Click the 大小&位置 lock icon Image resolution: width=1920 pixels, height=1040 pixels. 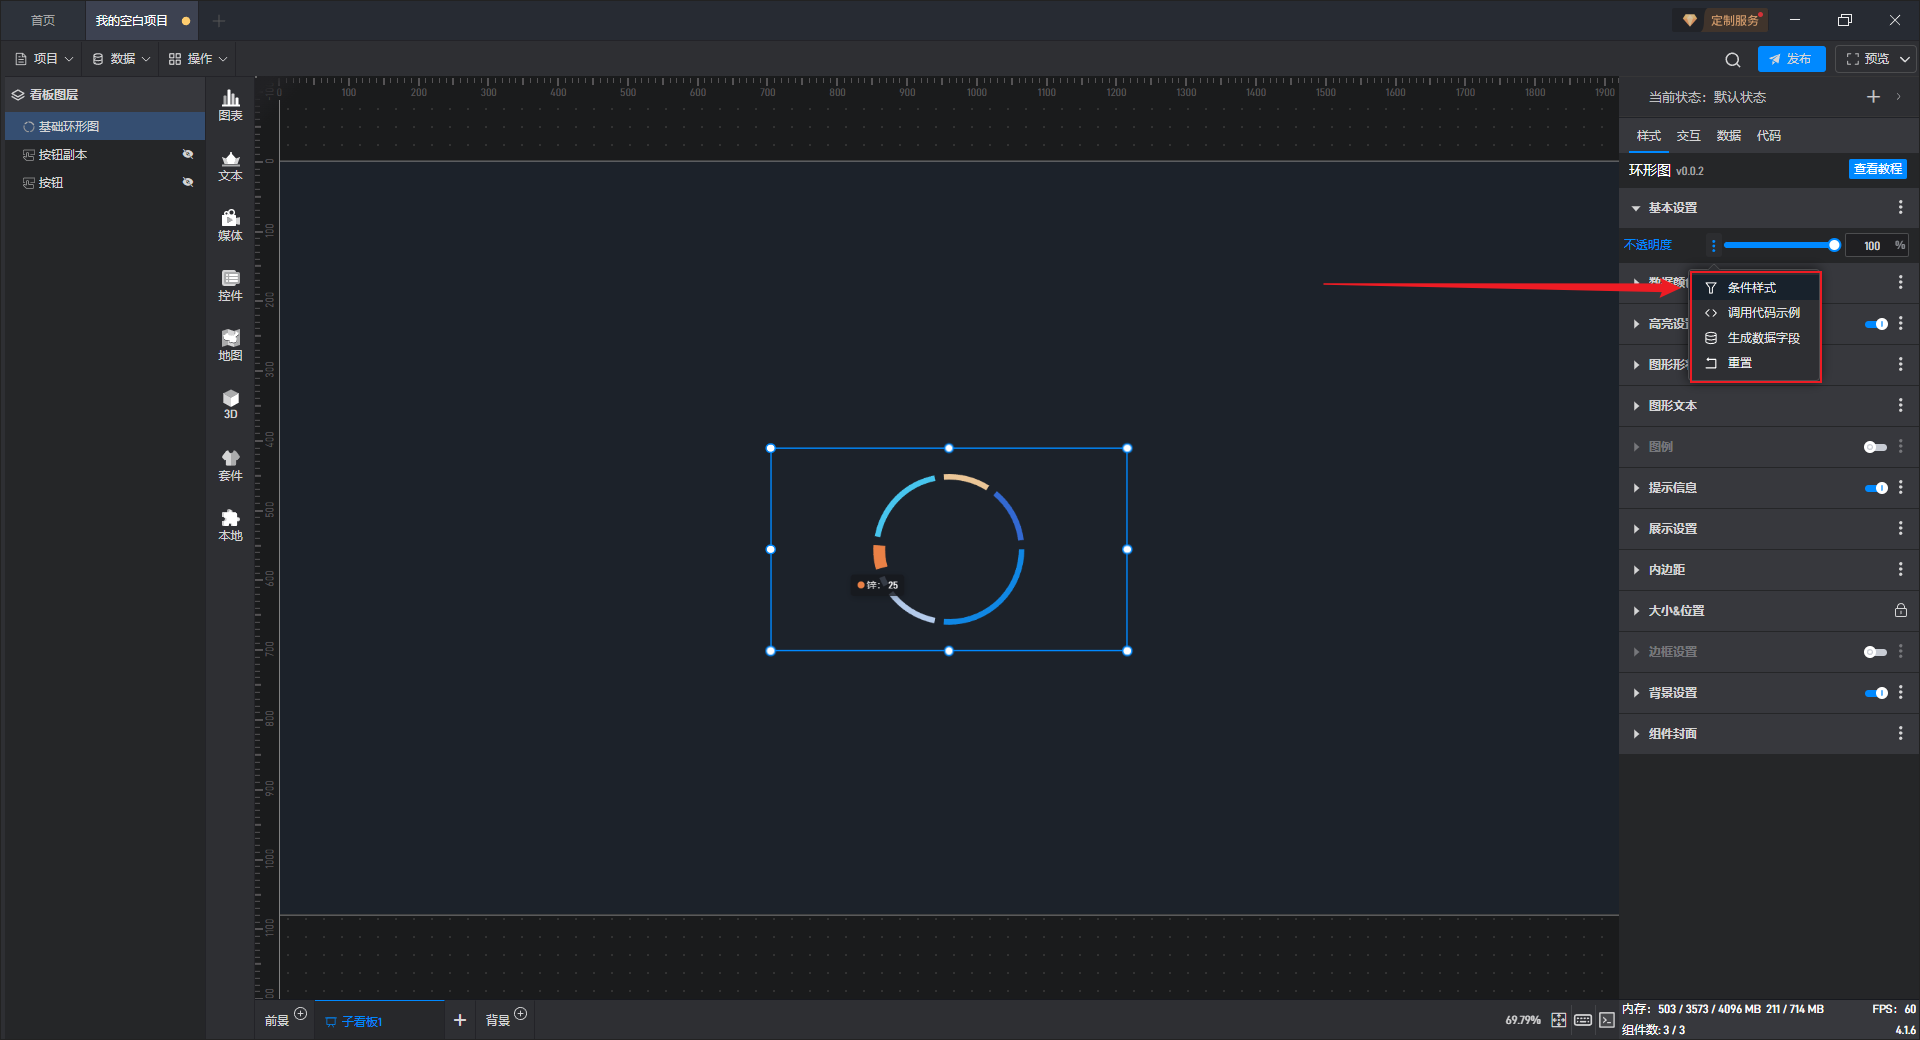coord(1900,611)
